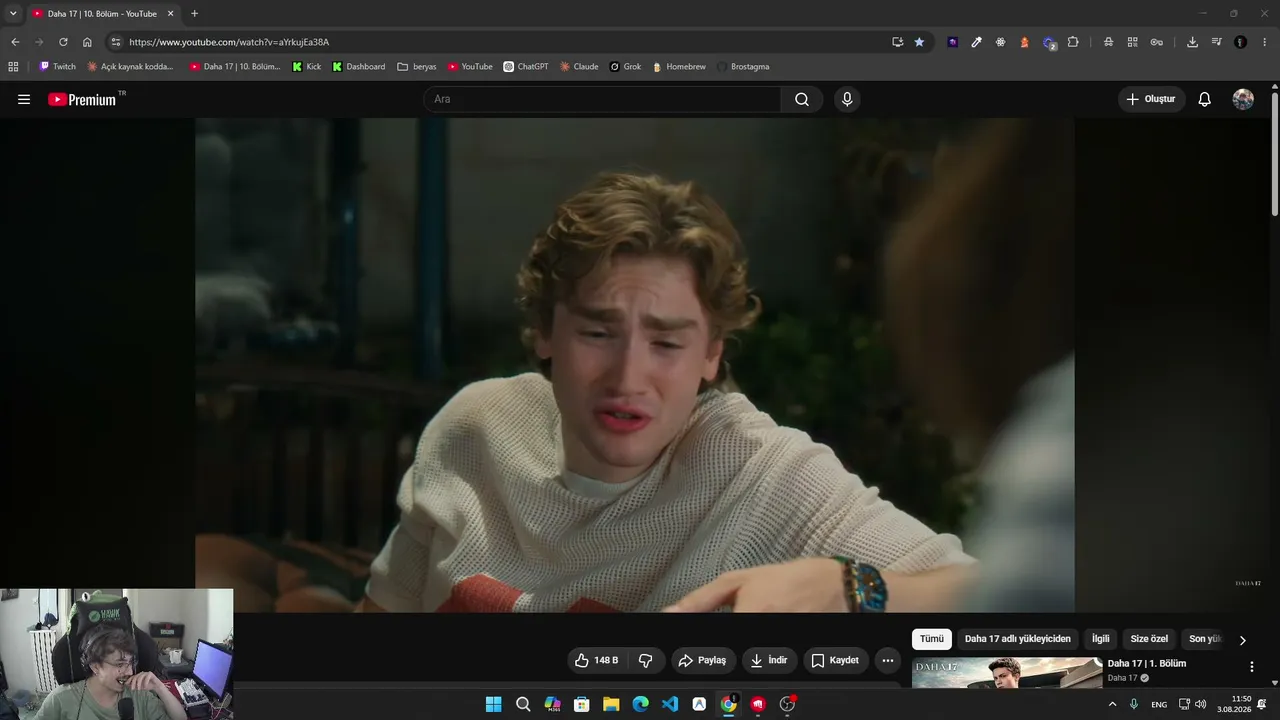Open the Açık kaynak kodda bookmark
The width and height of the screenshot is (1280, 720).
130,67
